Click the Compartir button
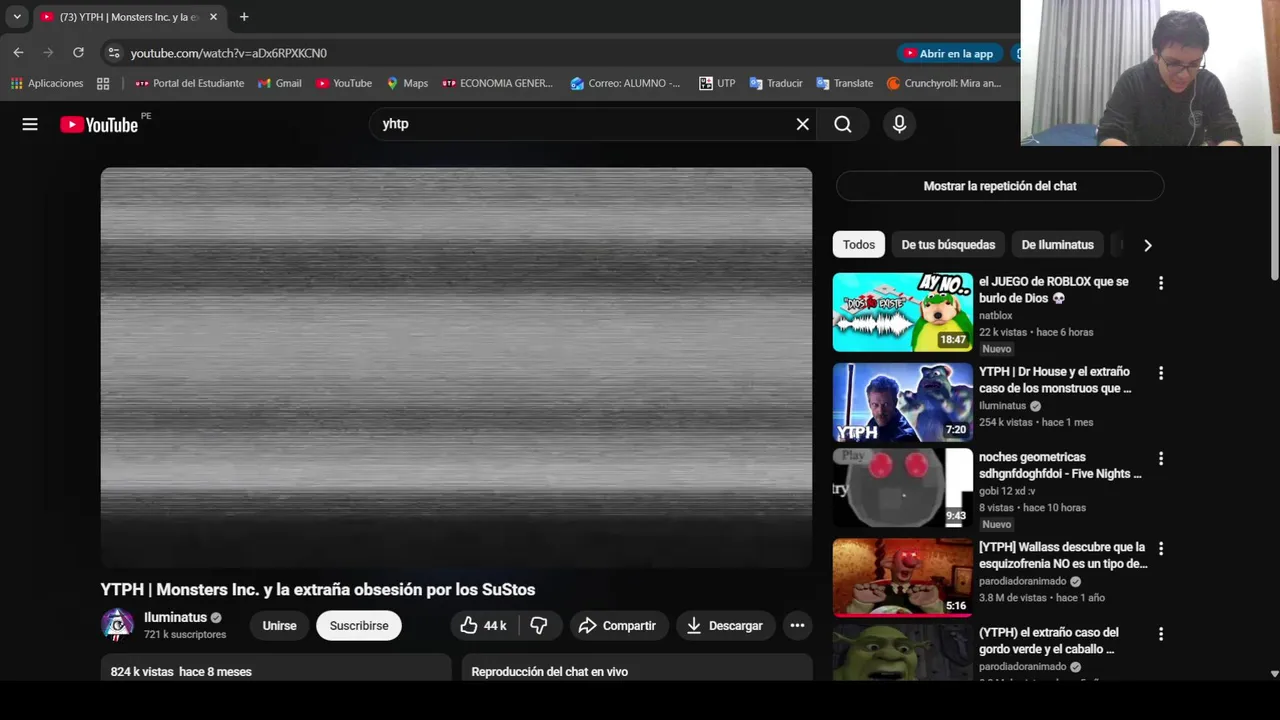This screenshot has height=720, width=1280. click(617, 626)
